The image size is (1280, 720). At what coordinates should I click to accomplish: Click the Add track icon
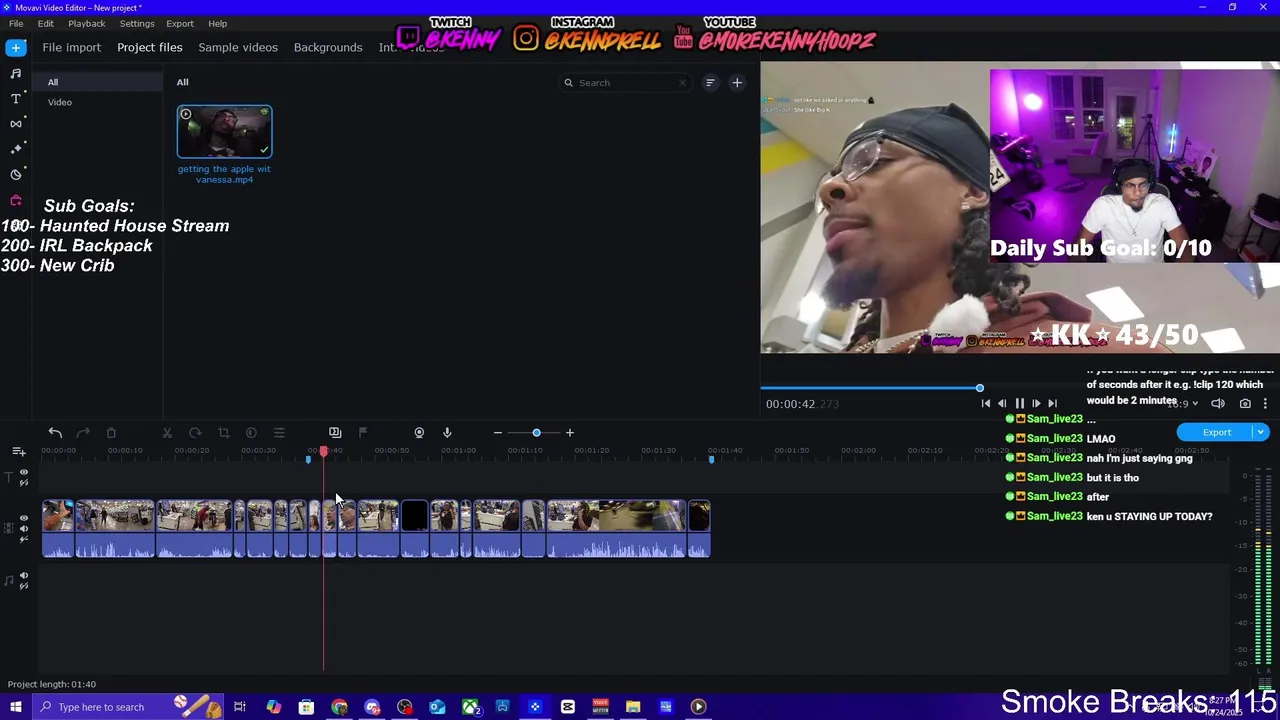coord(19,453)
